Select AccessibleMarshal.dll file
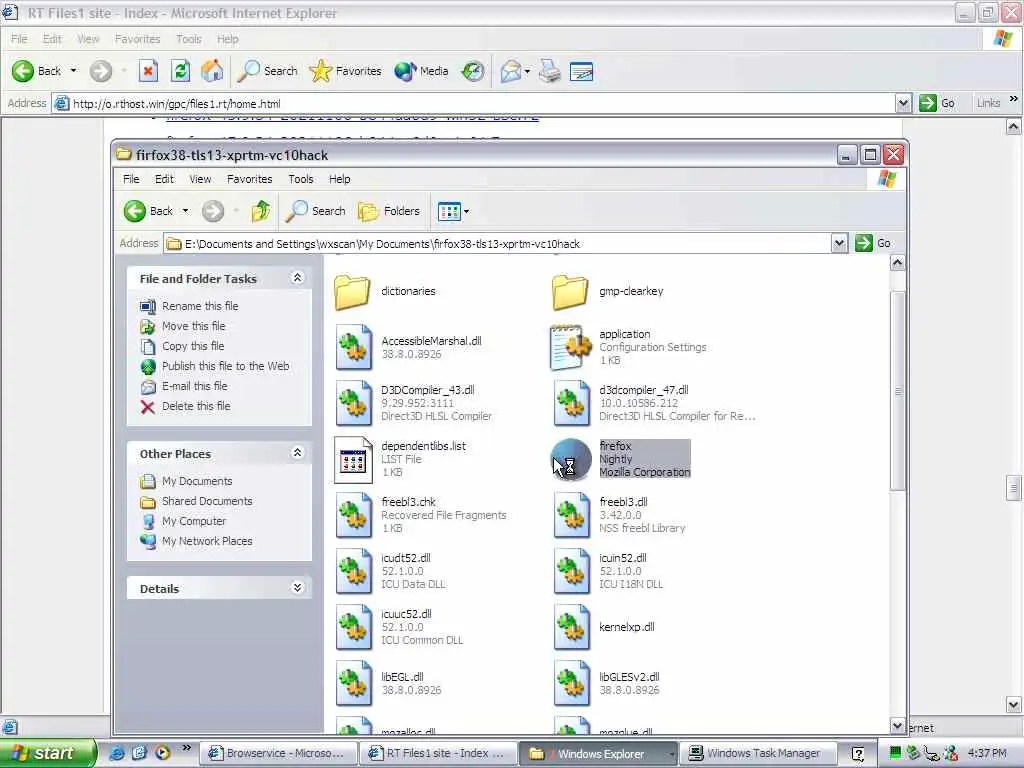Image resolution: width=1024 pixels, height=768 pixels. tap(409, 347)
